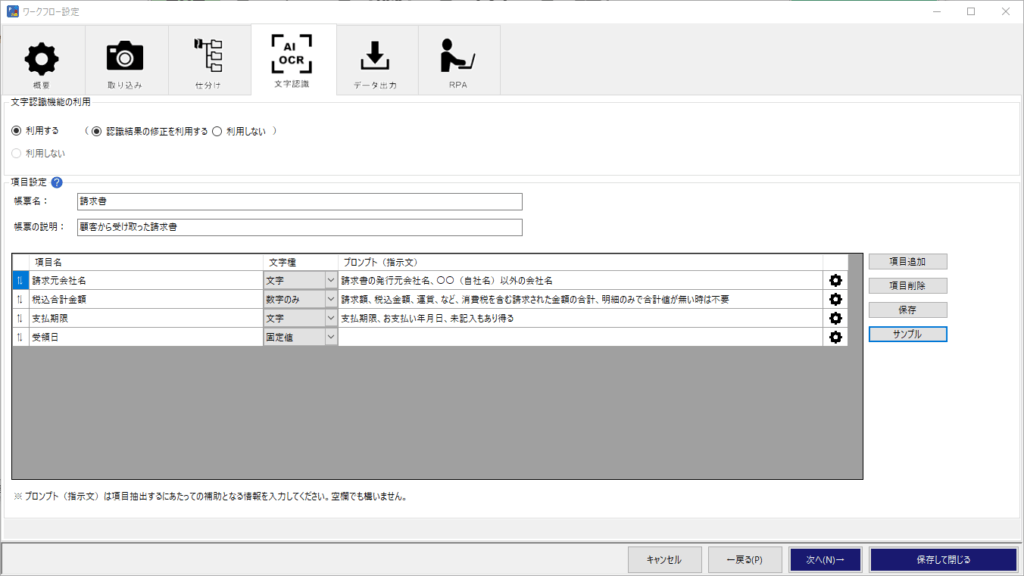Viewport: 1024px width, 576px height.
Task: Open gear settings for 請求元会社名 row
Action: coord(835,280)
